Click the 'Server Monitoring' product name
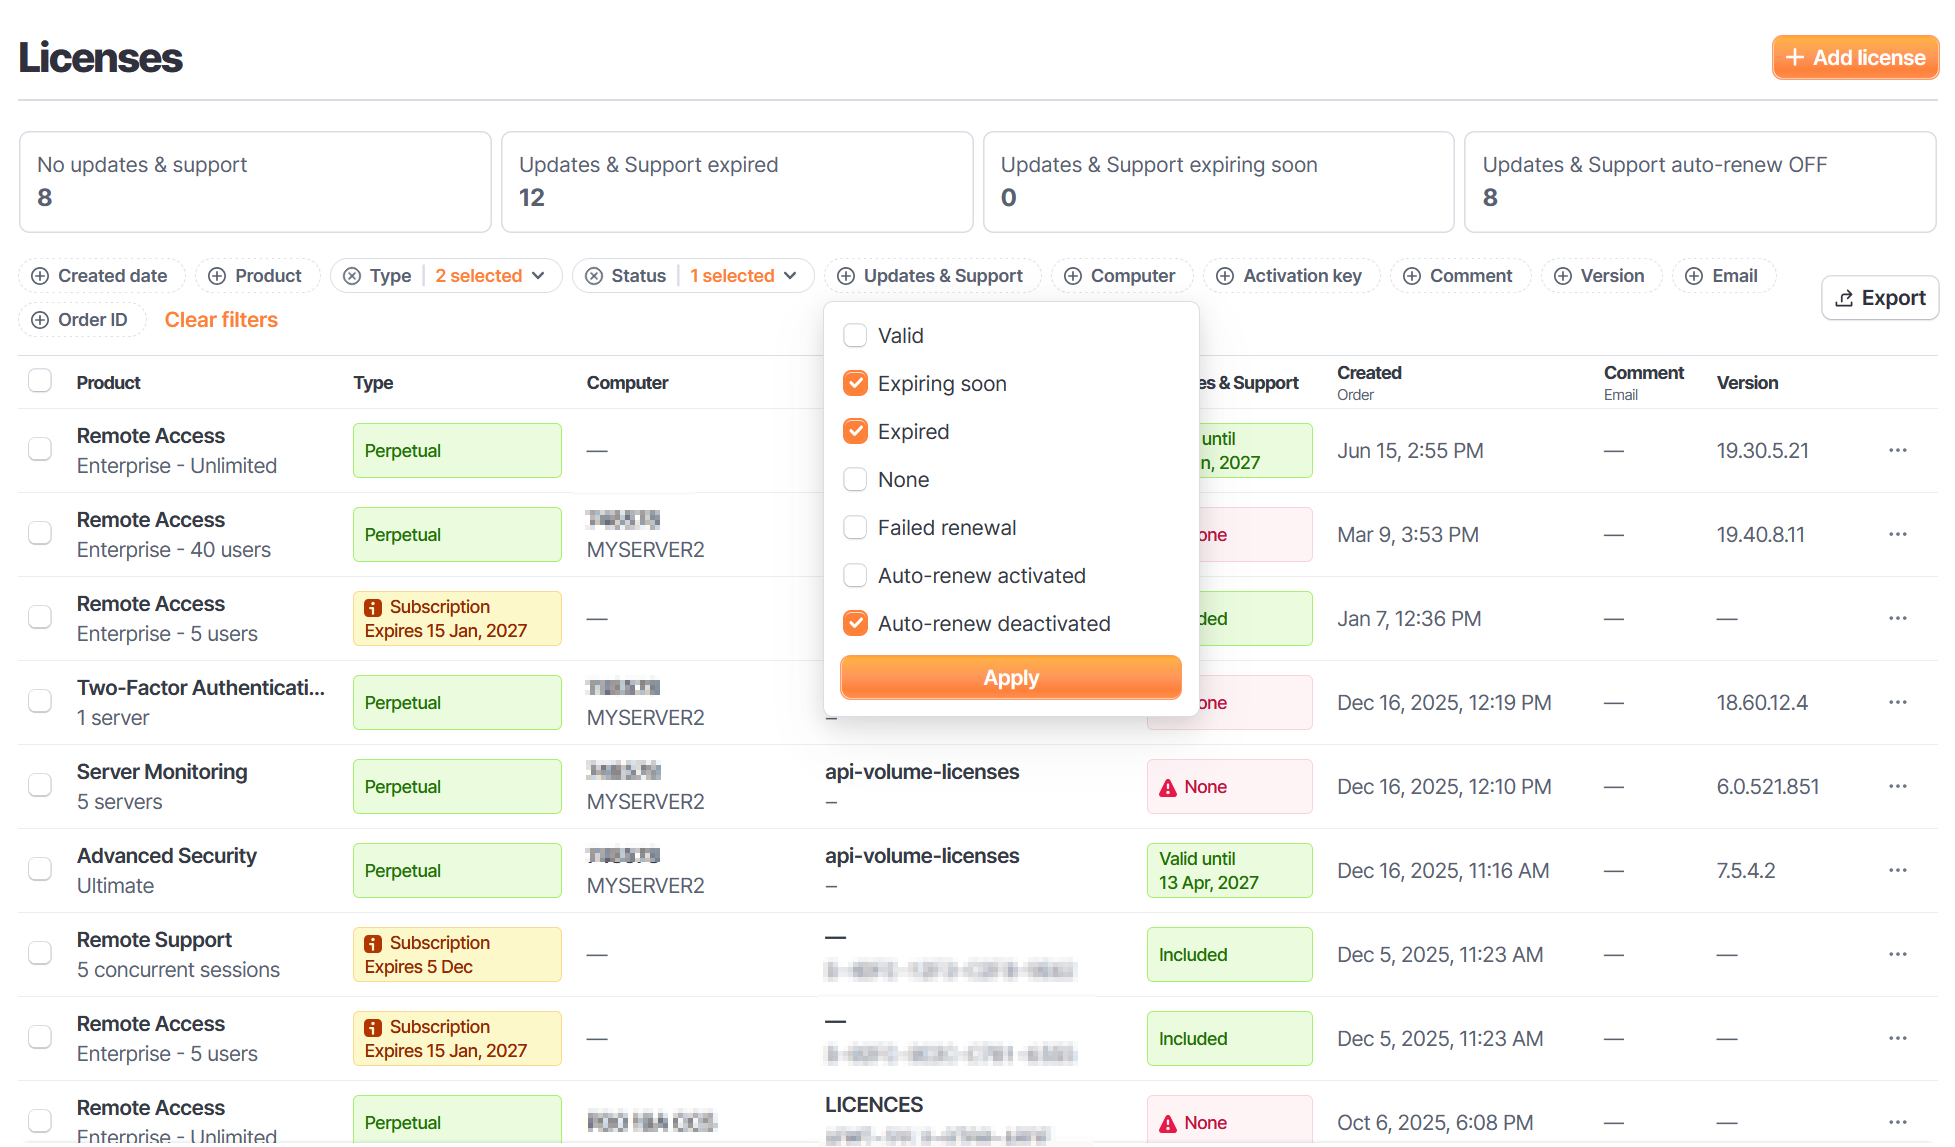This screenshot has width=1955, height=1147. 162,771
